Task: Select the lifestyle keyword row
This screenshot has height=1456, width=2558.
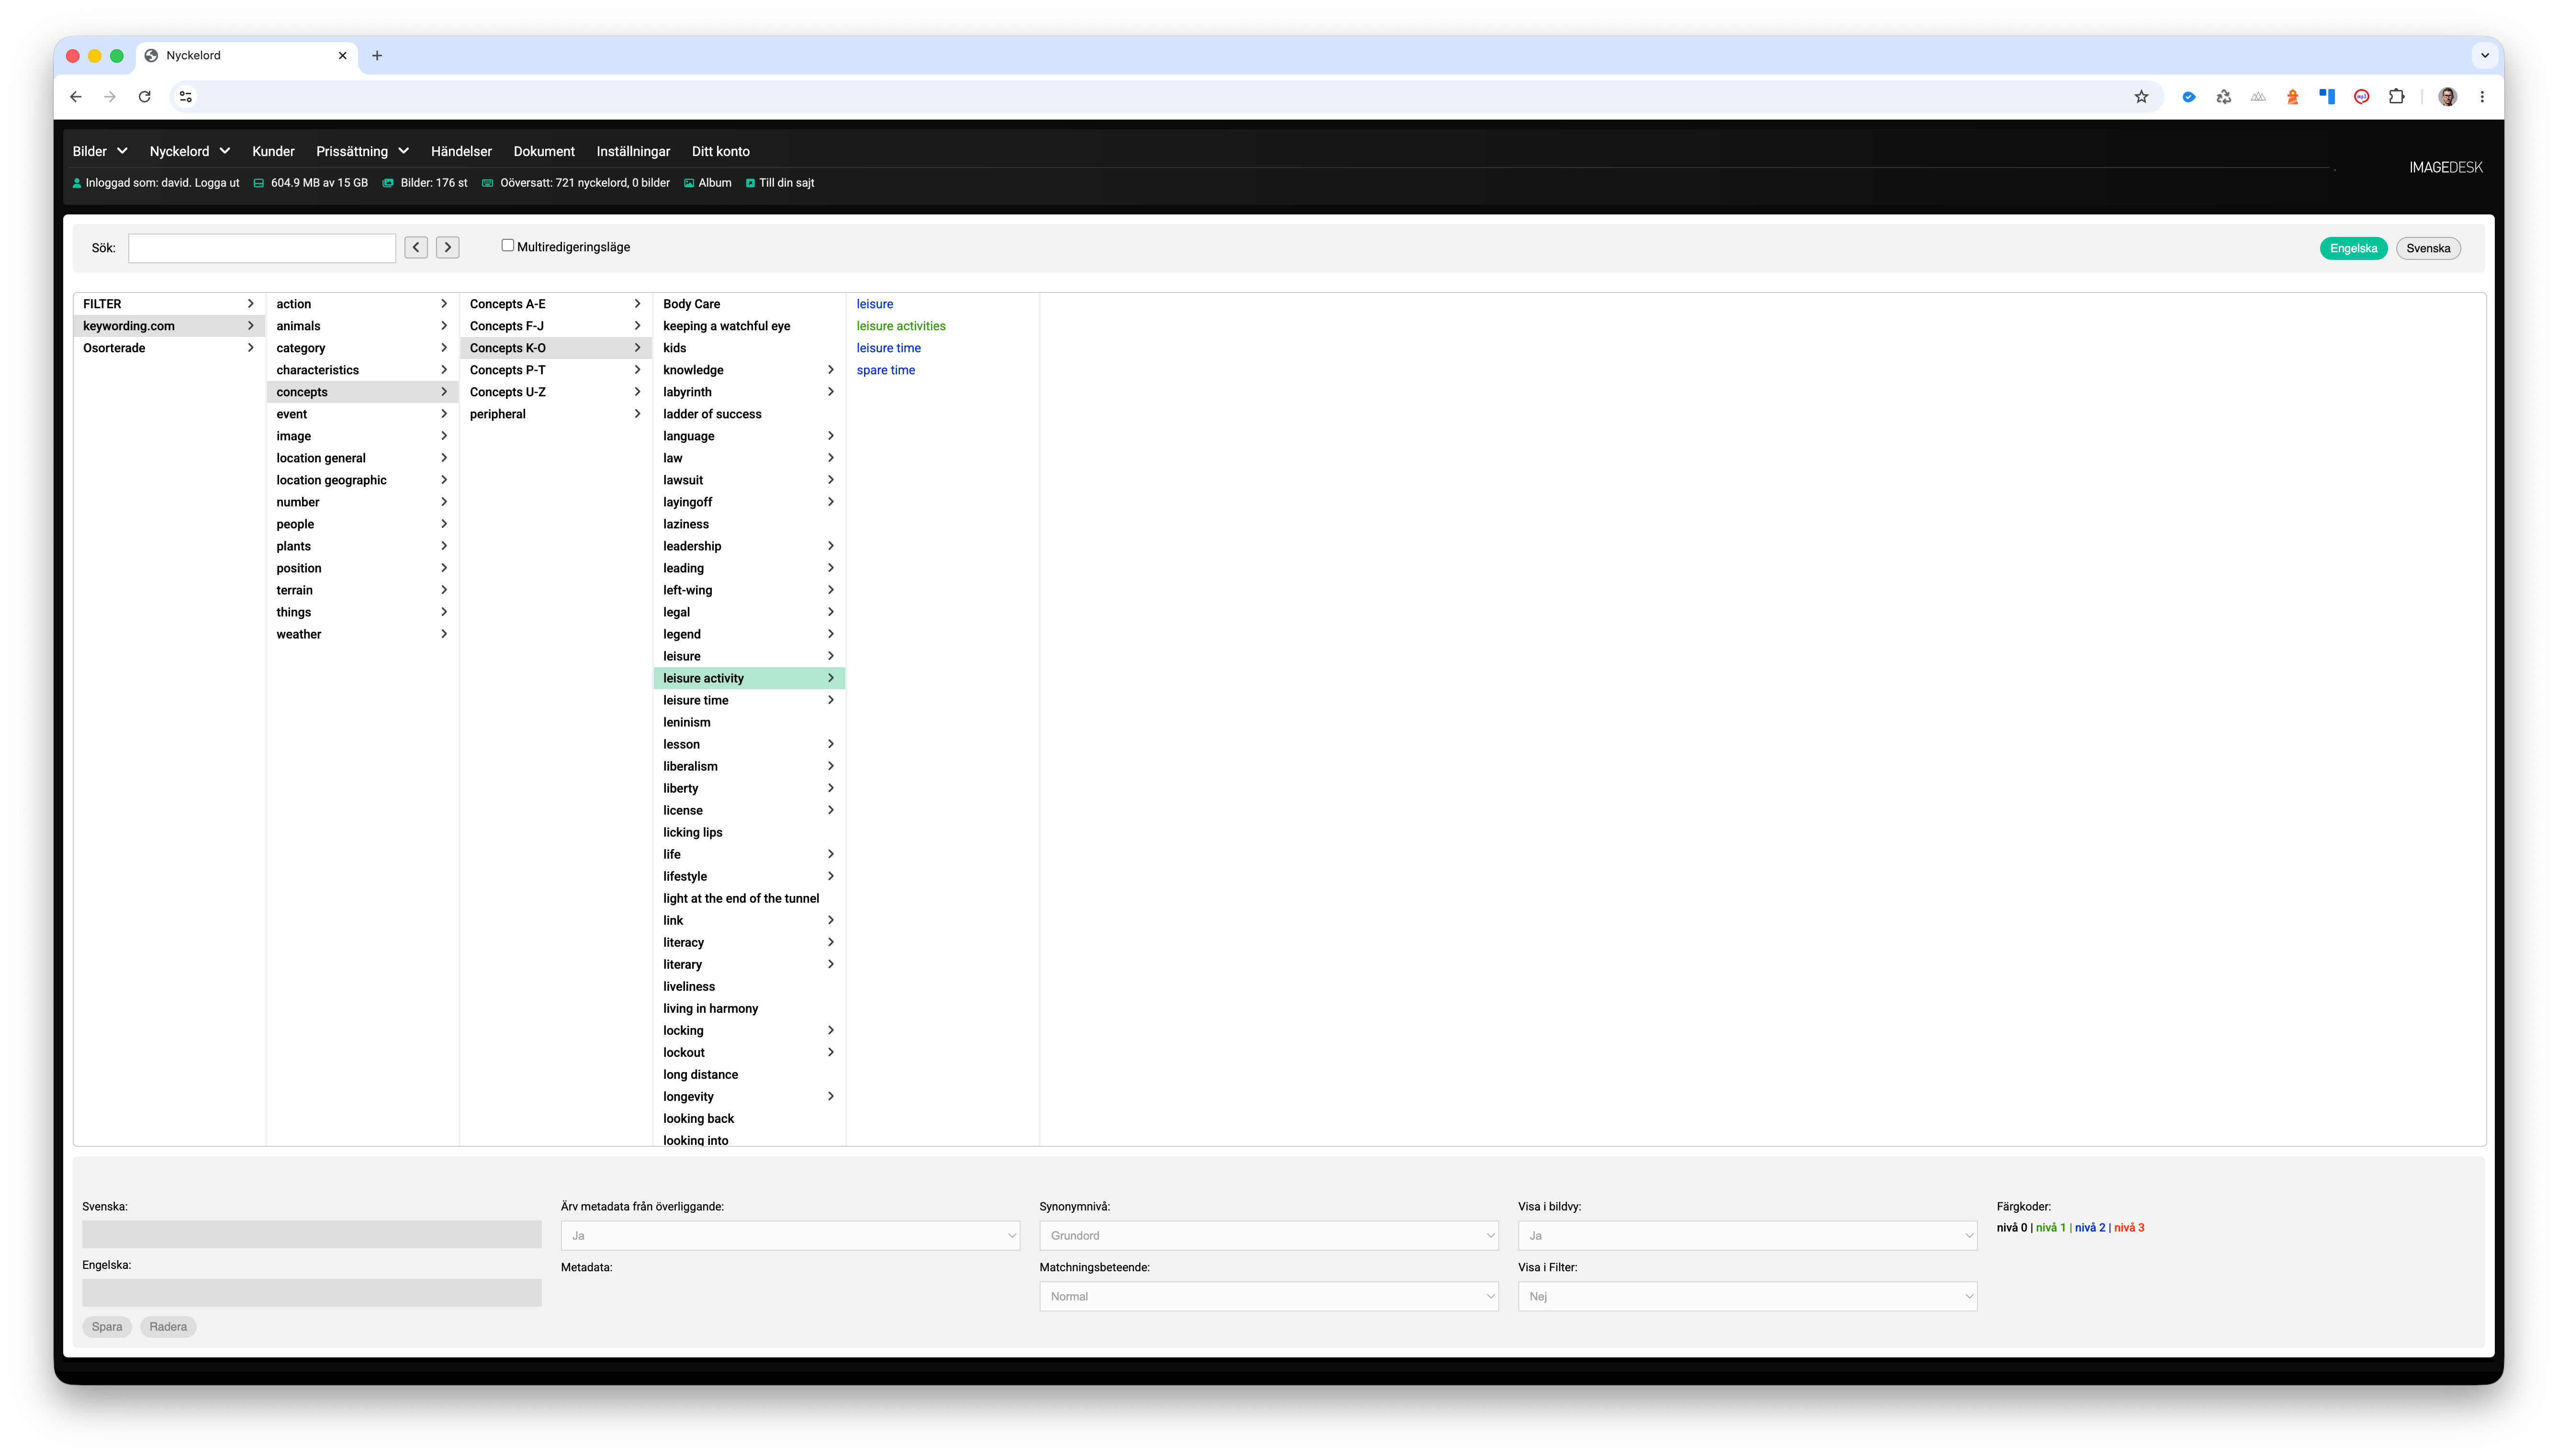Action: (748, 876)
